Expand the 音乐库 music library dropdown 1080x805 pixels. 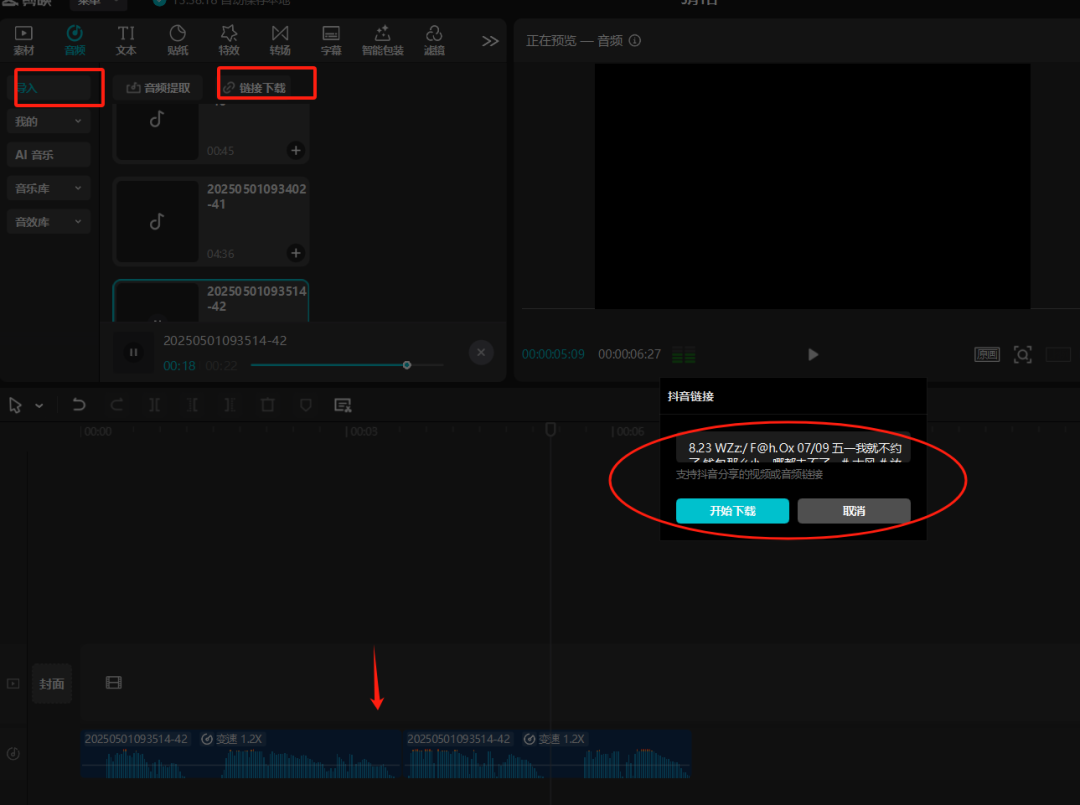pyautogui.click(x=48, y=188)
